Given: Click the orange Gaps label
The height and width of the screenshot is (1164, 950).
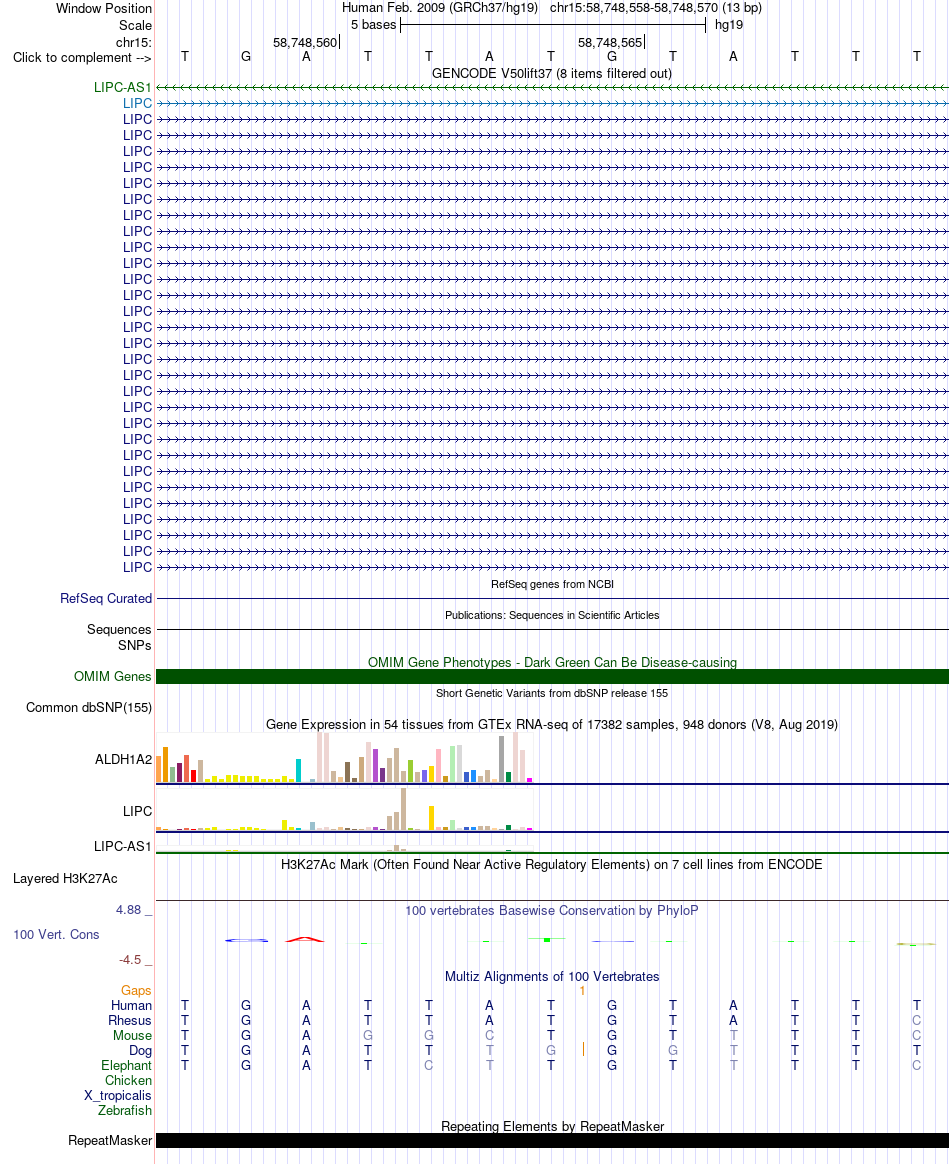Looking at the screenshot, I should coord(137,991).
